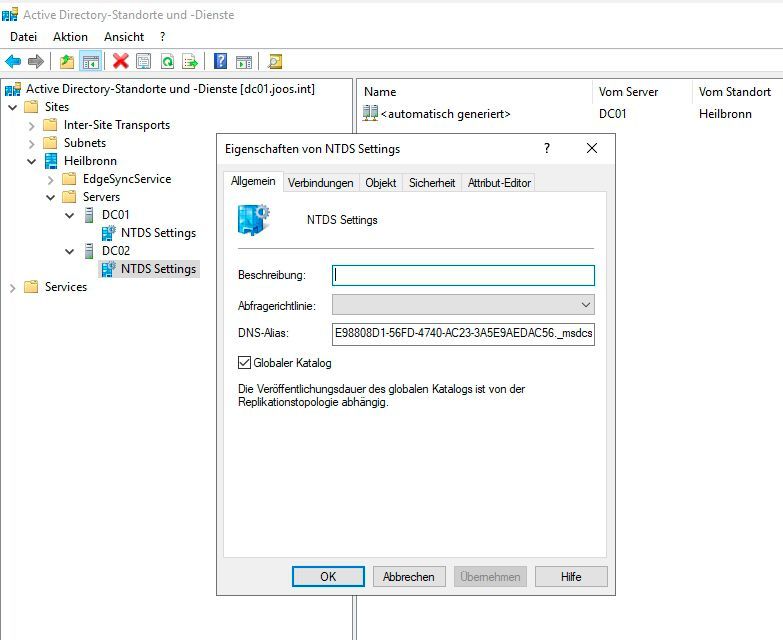
Task: Open the Ansicht menu
Action: (x=124, y=36)
